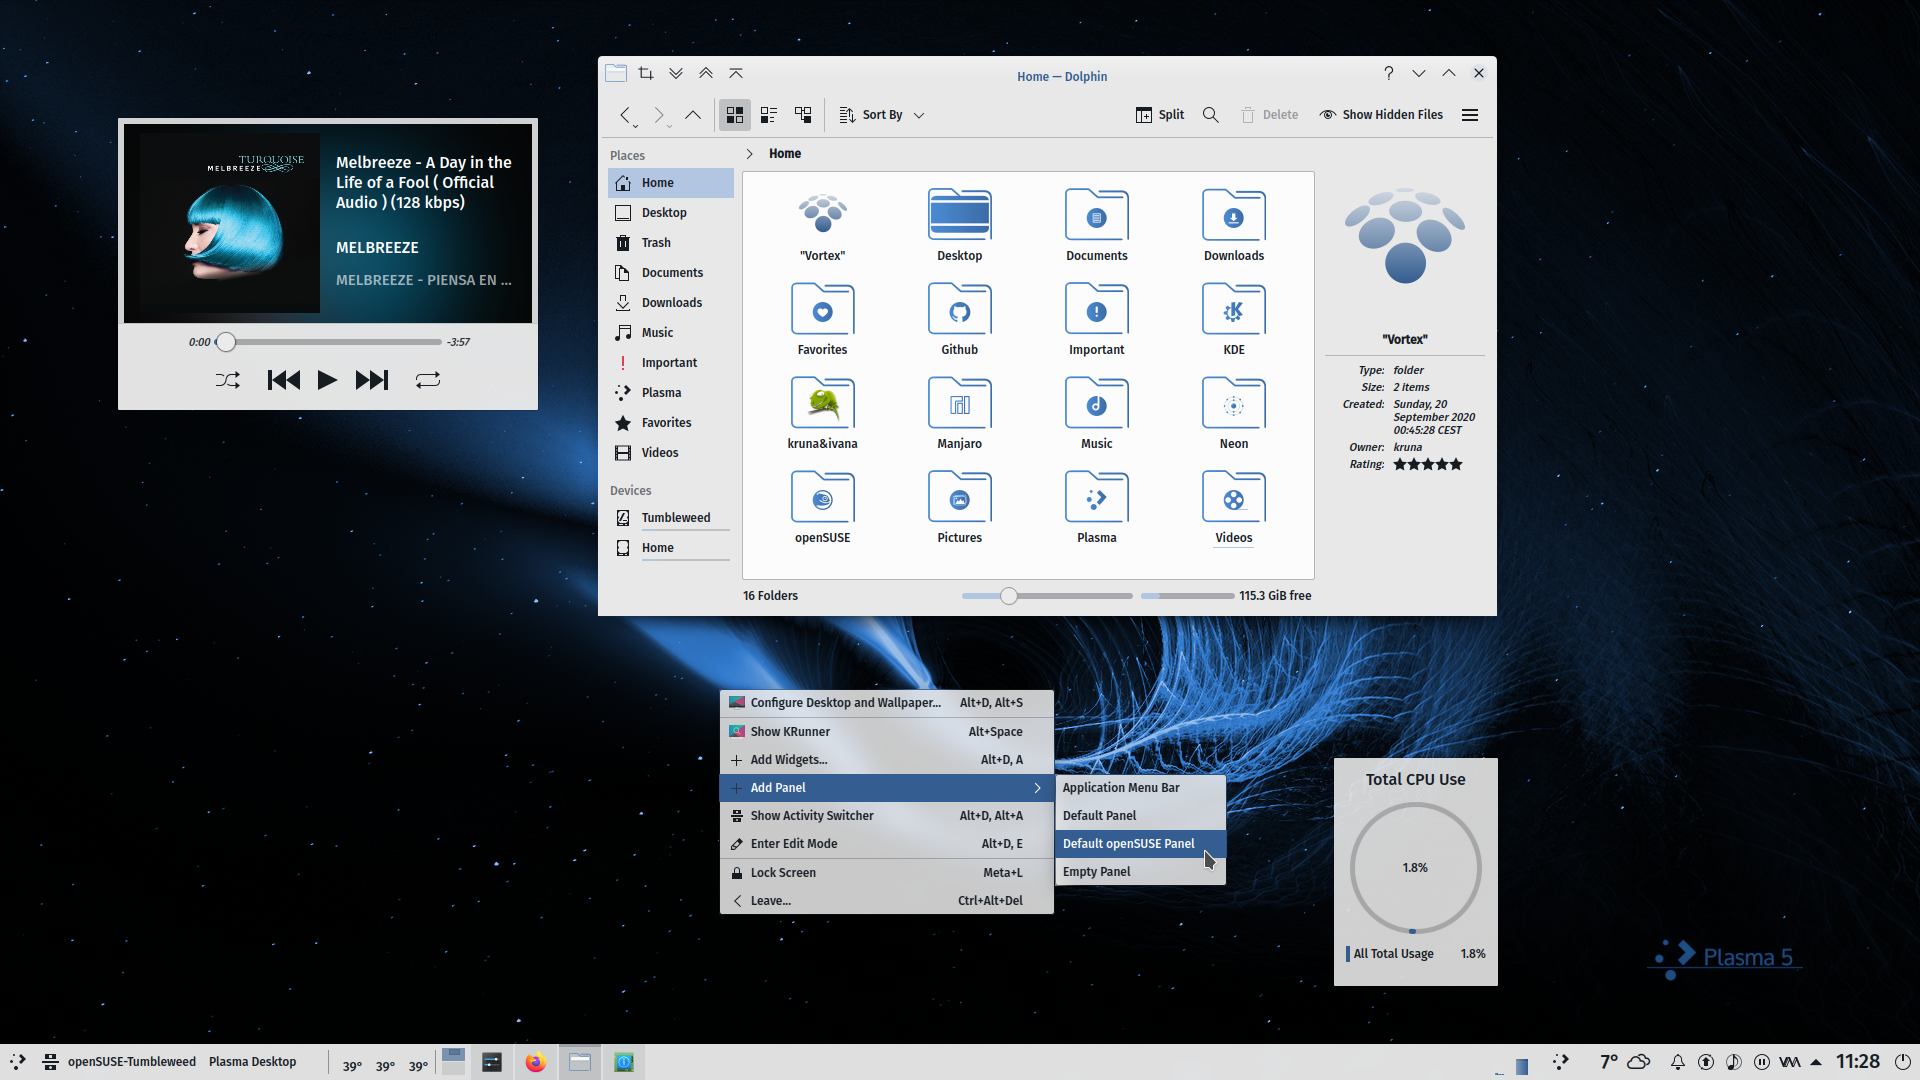The height and width of the screenshot is (1080, 1920).
Task: Click the Dolphin window help question mark
Action: (x=1388, y=73)
